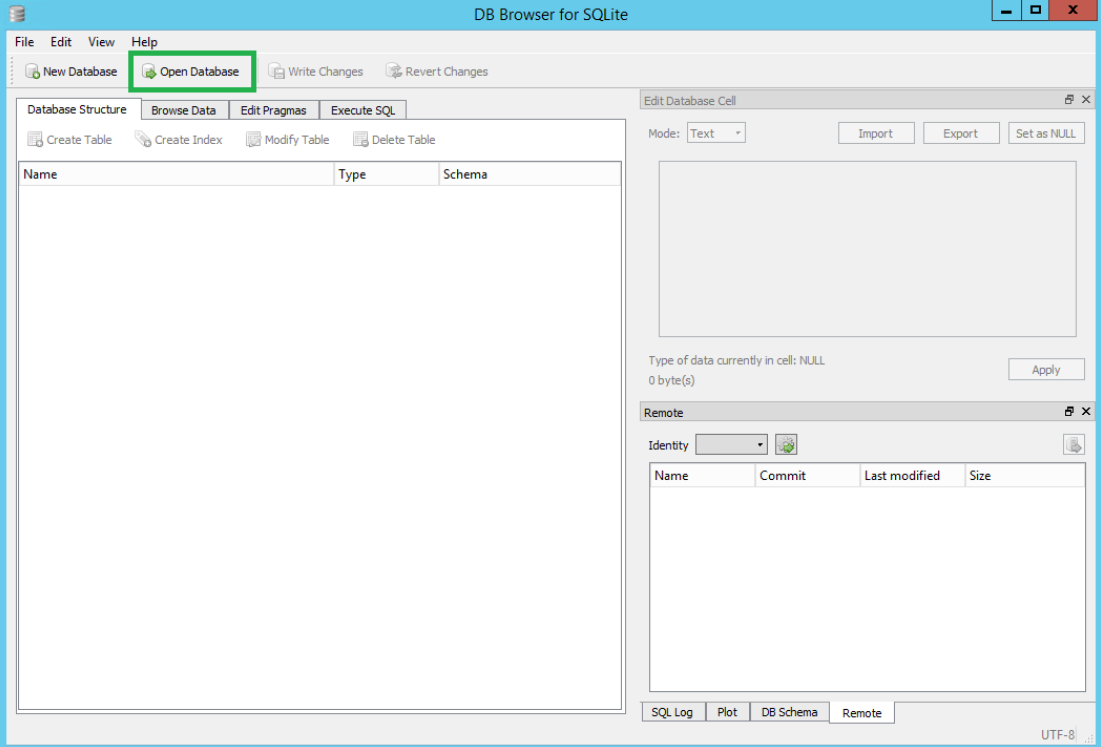1101x747 pixels.
Task: Switch to the Browse Data tab
Action: (x=184, y=110)
